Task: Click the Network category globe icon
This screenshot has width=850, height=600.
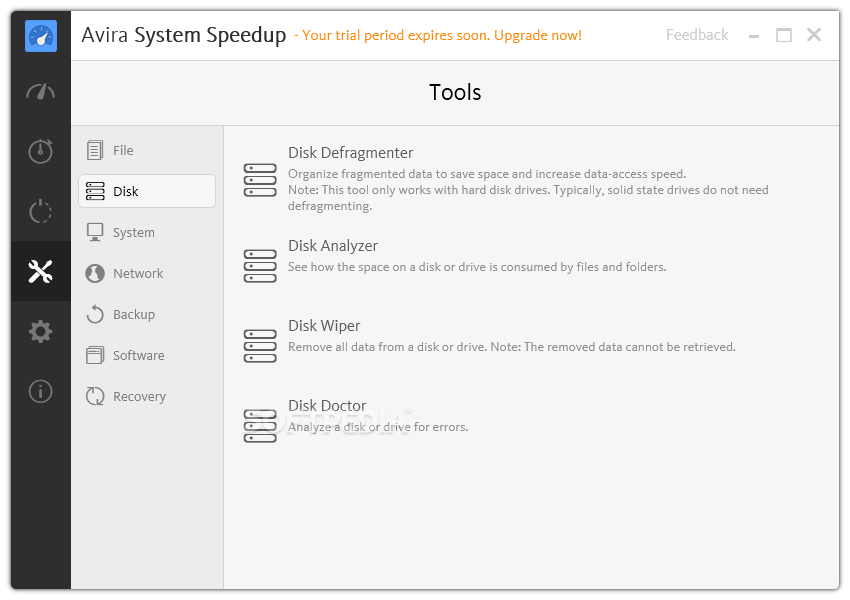Action: [95, 273]
